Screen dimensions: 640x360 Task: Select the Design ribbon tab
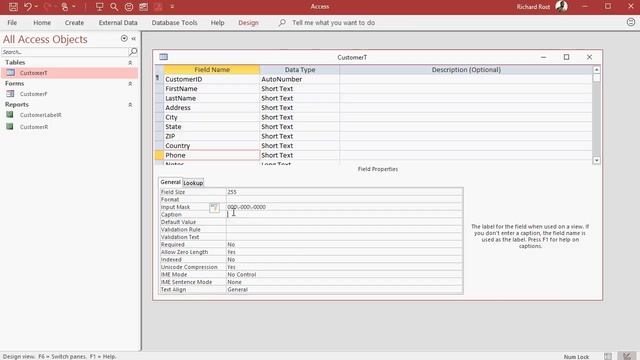click(248, 23)
